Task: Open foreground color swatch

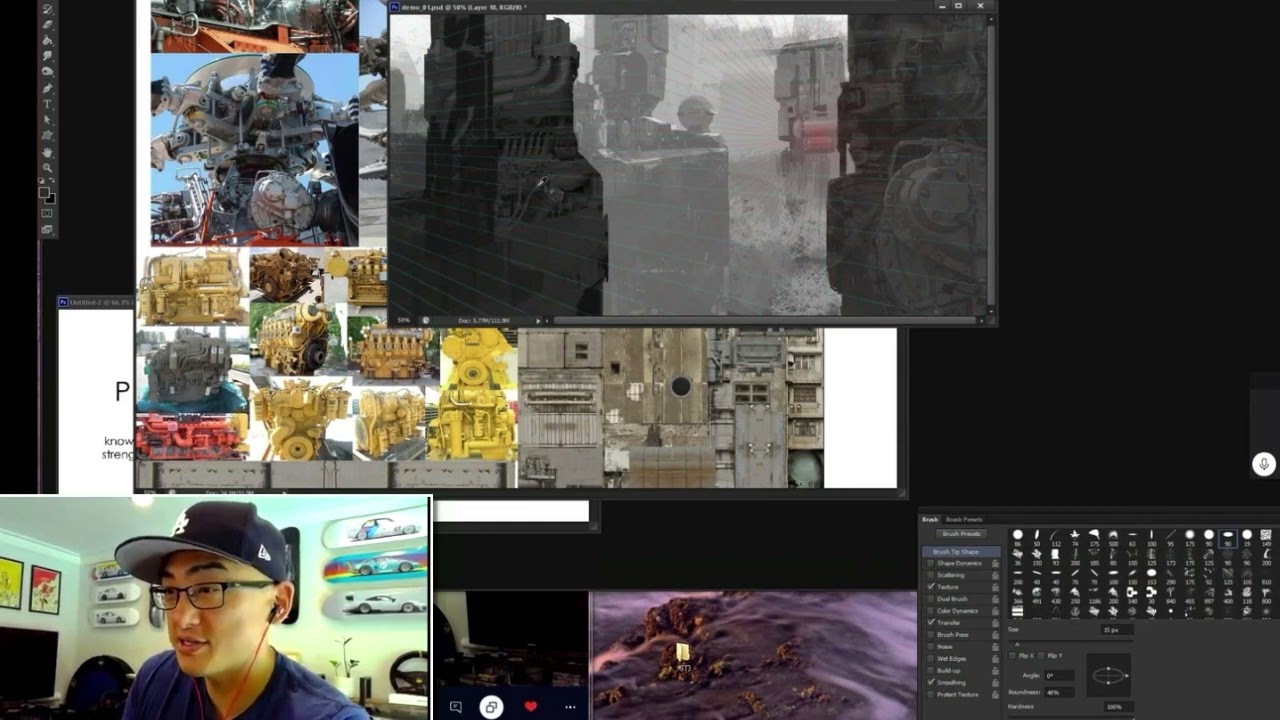Action: point(43,191)
